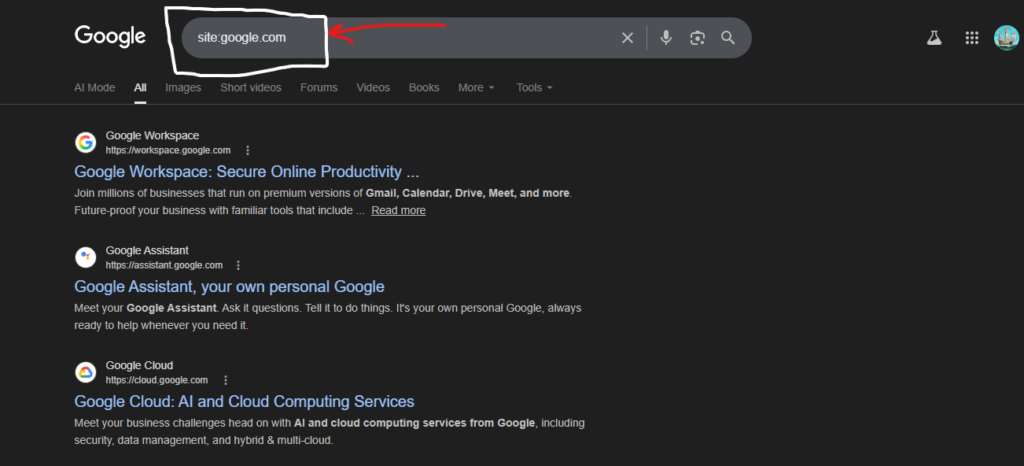Click the Google Assistant site name
The image size is (1024, 466).
point(147,251)
